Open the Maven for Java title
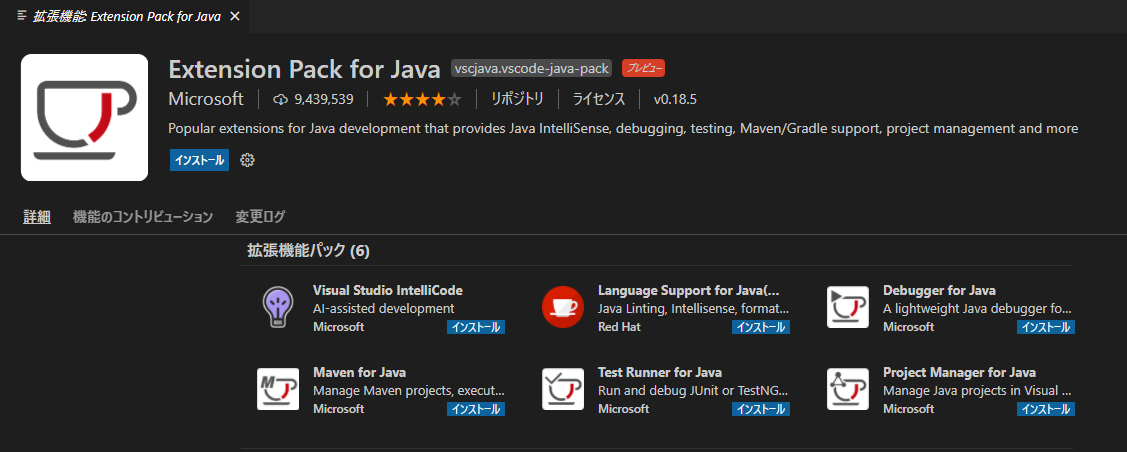 coord(359,372)
